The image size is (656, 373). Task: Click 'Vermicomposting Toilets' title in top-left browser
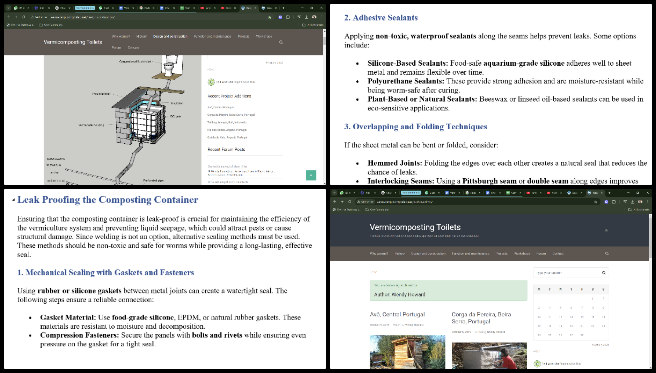coord(73,42)
